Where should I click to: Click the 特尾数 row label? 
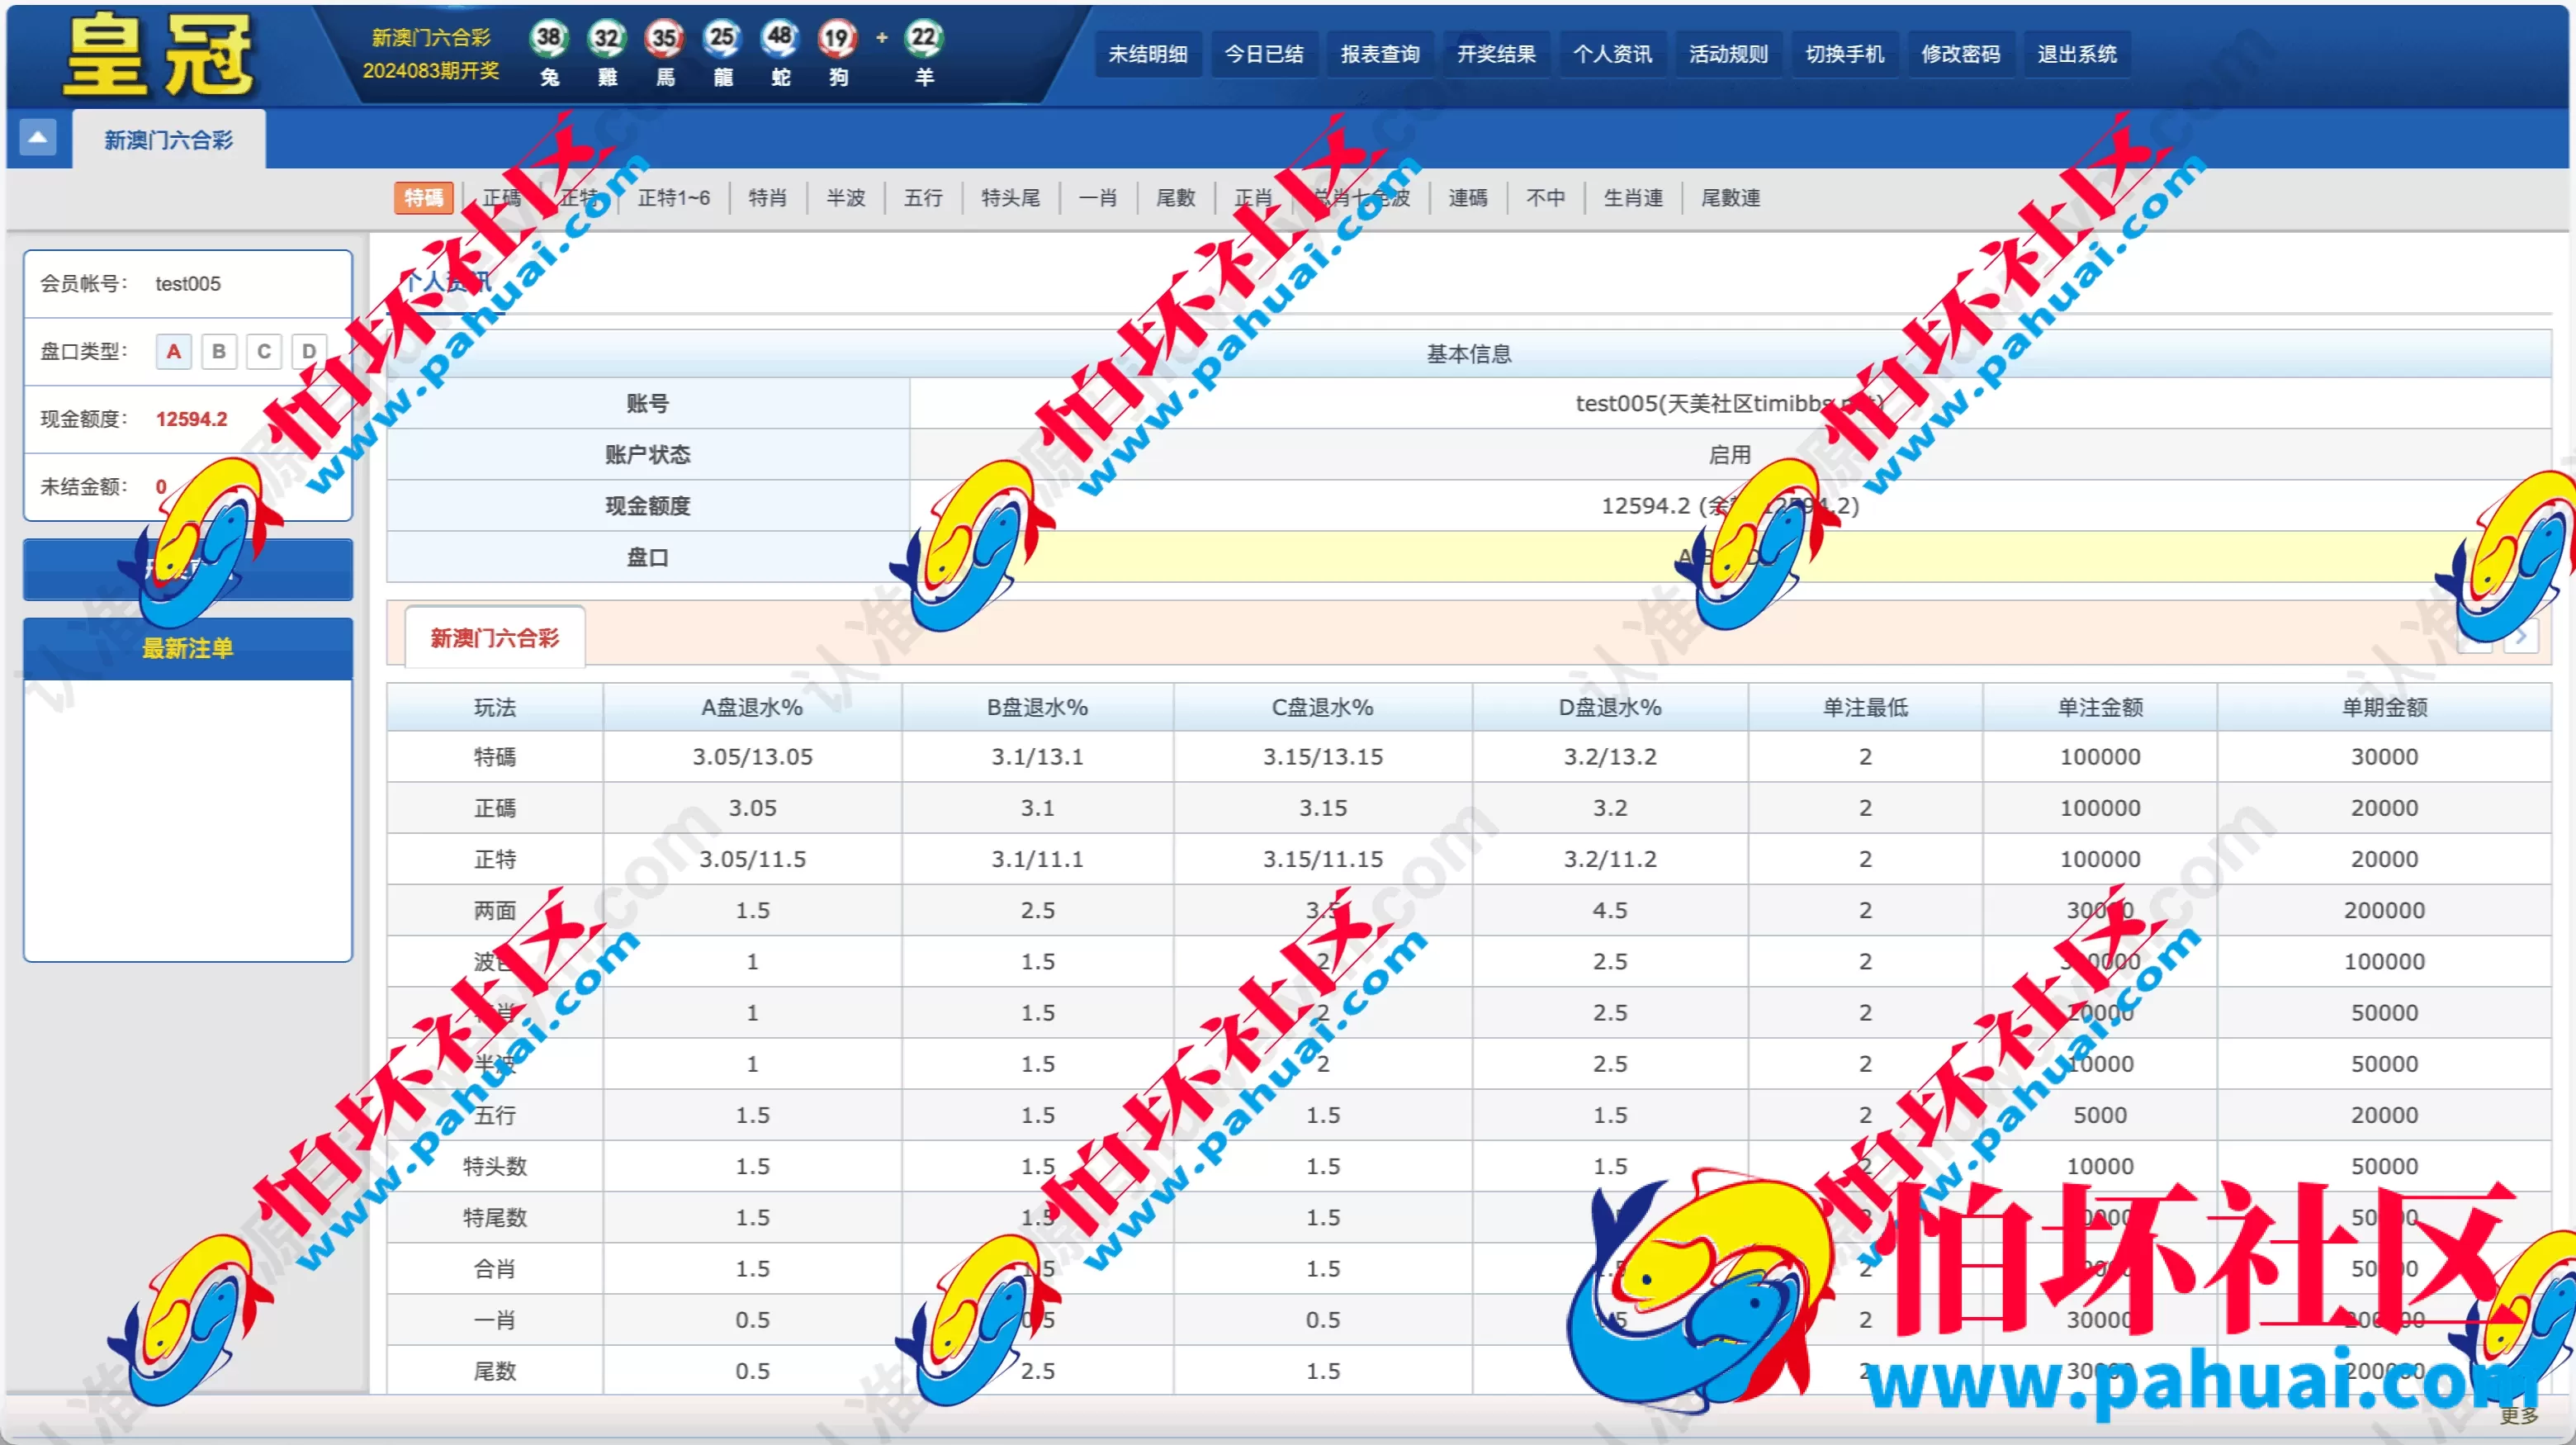pos(495,1217)
